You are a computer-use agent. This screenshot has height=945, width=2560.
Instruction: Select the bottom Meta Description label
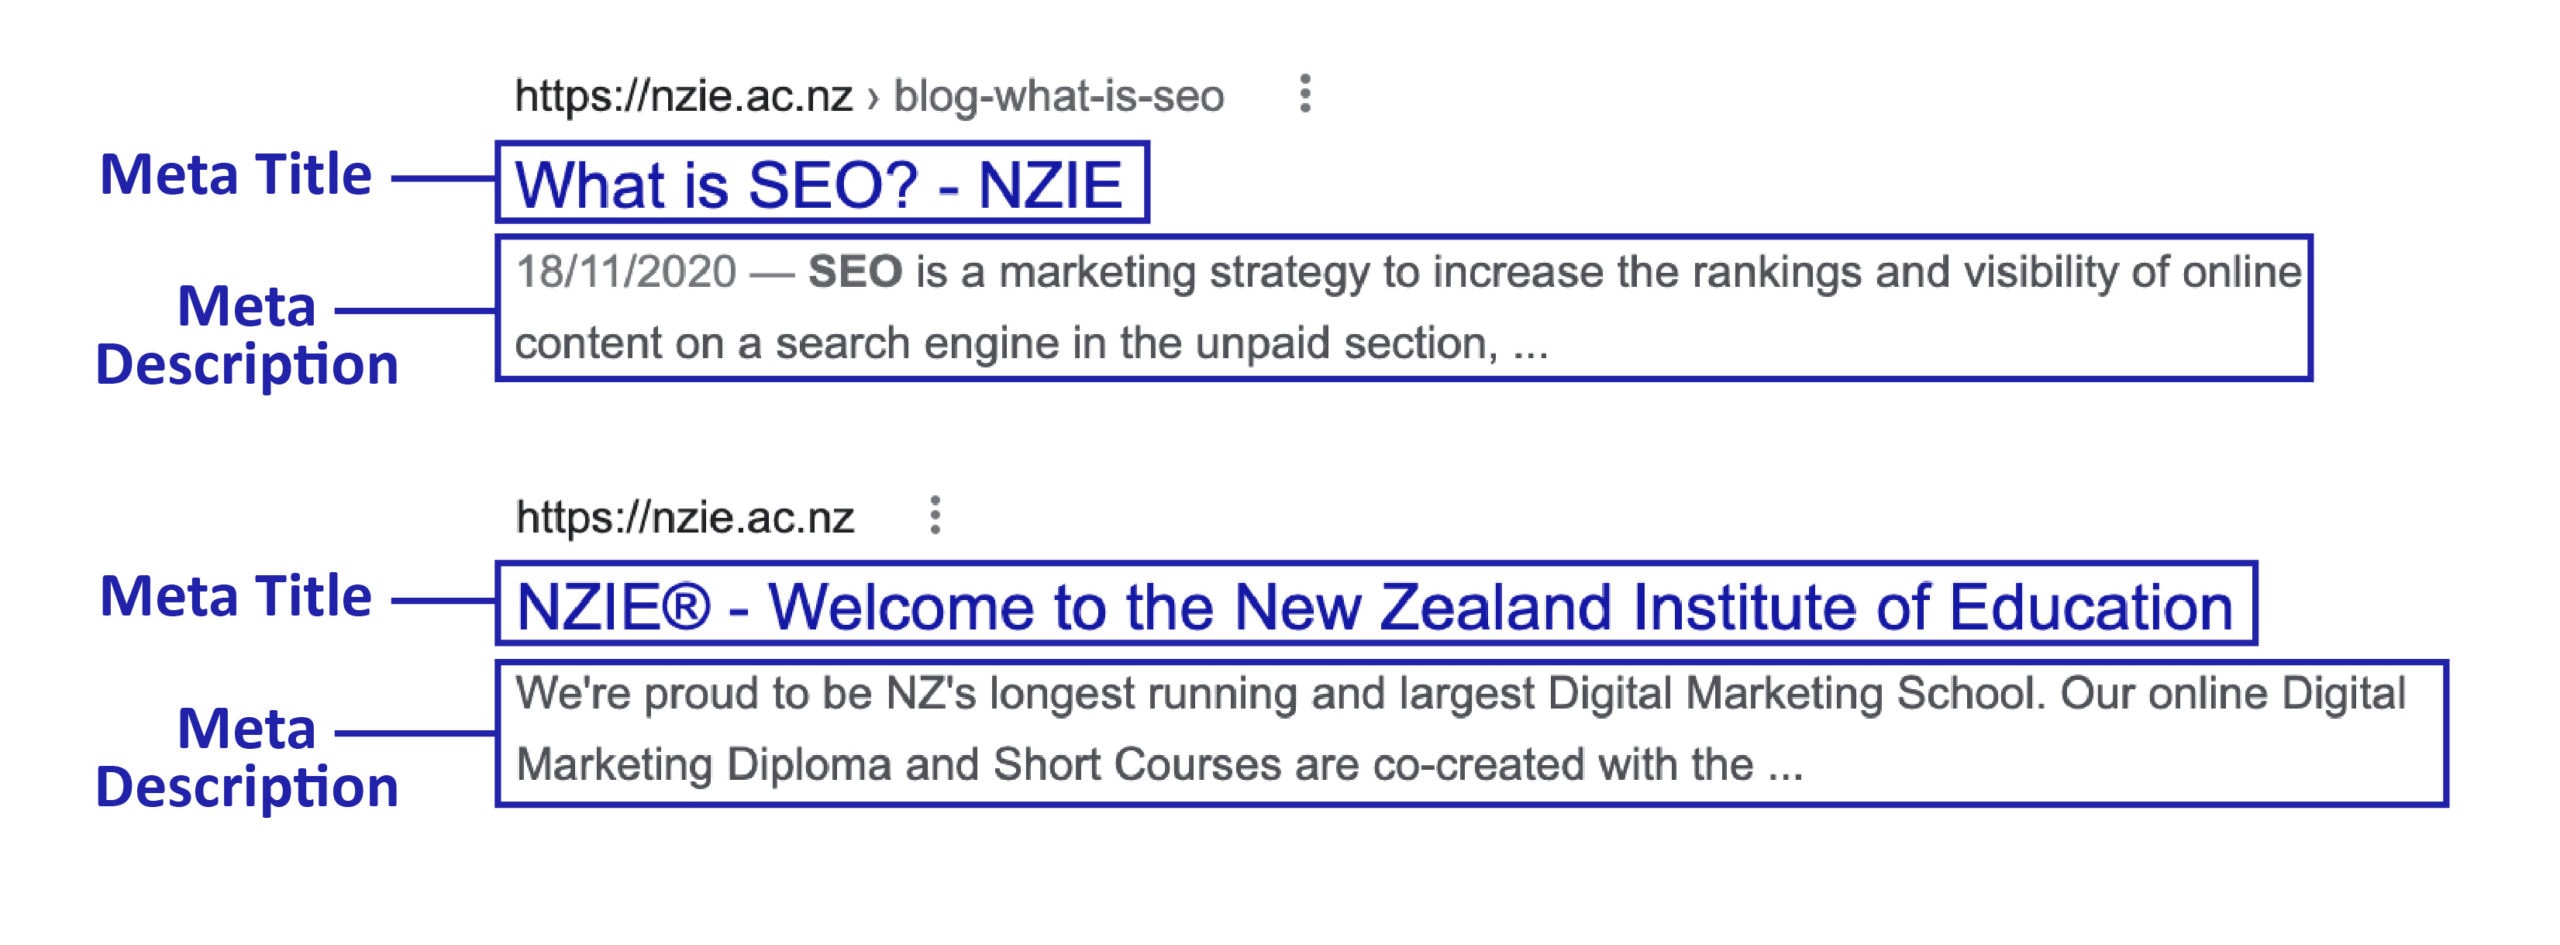coord(246,757)
